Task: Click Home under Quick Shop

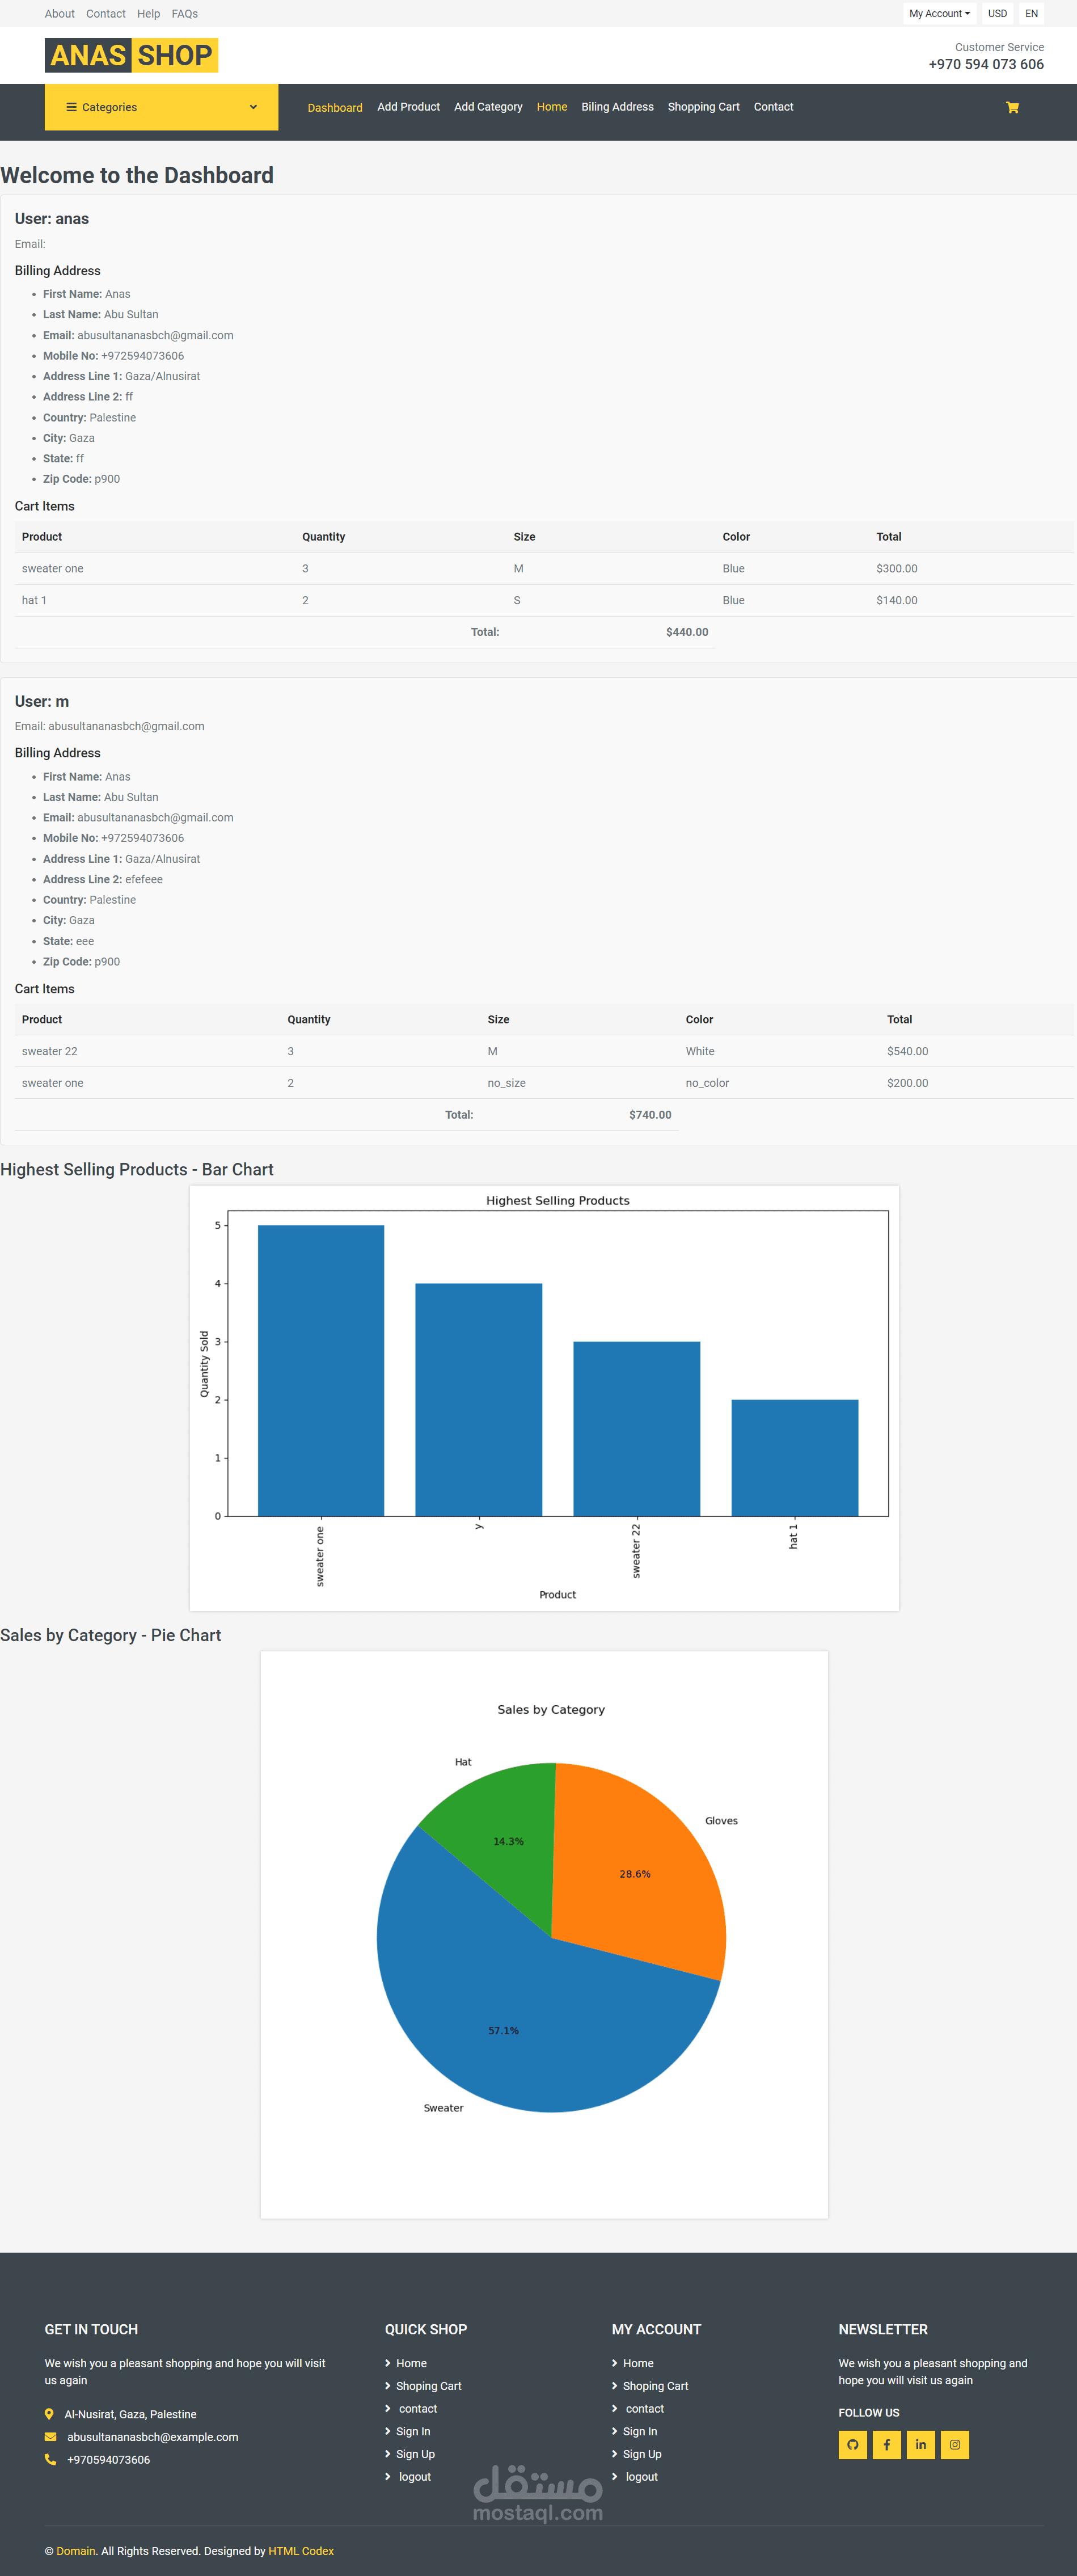Action: tap(411, 2363)
